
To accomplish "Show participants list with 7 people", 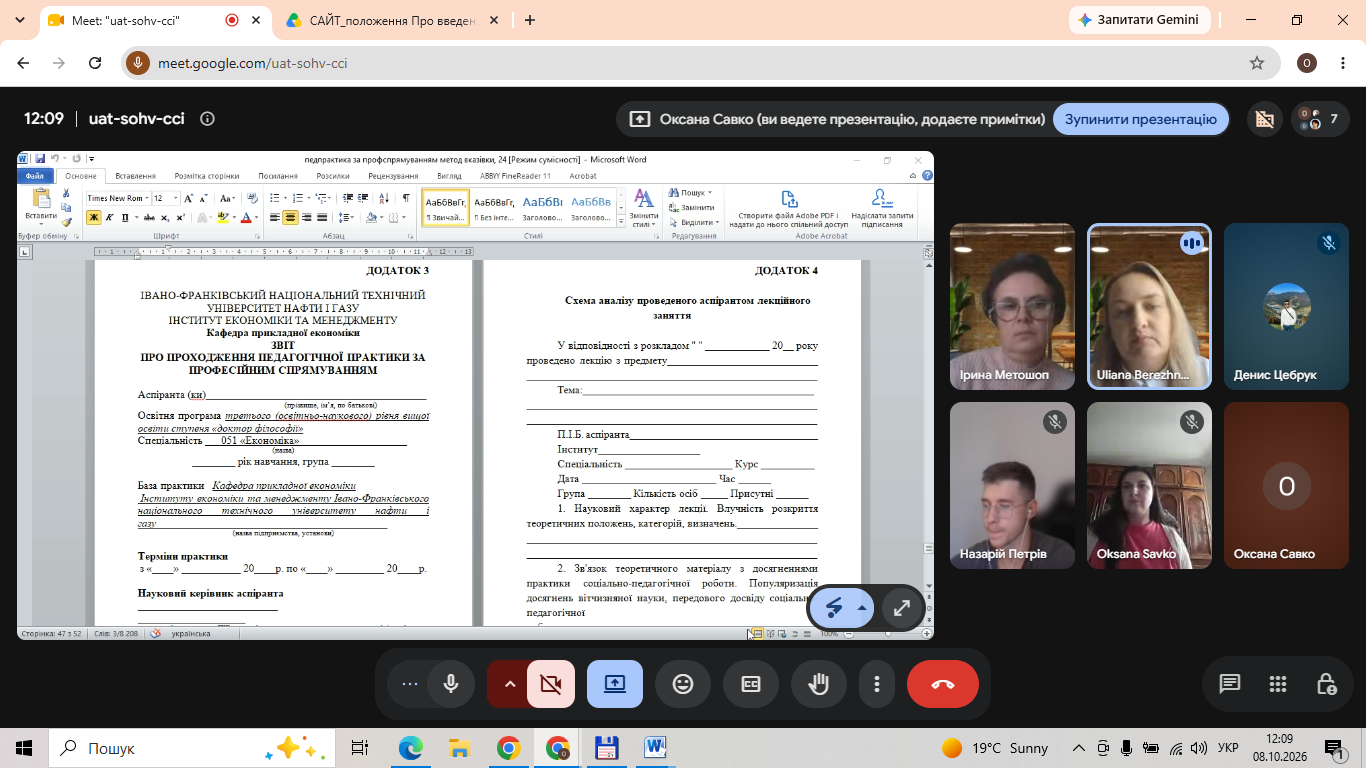I will [x=1320, y=119].
